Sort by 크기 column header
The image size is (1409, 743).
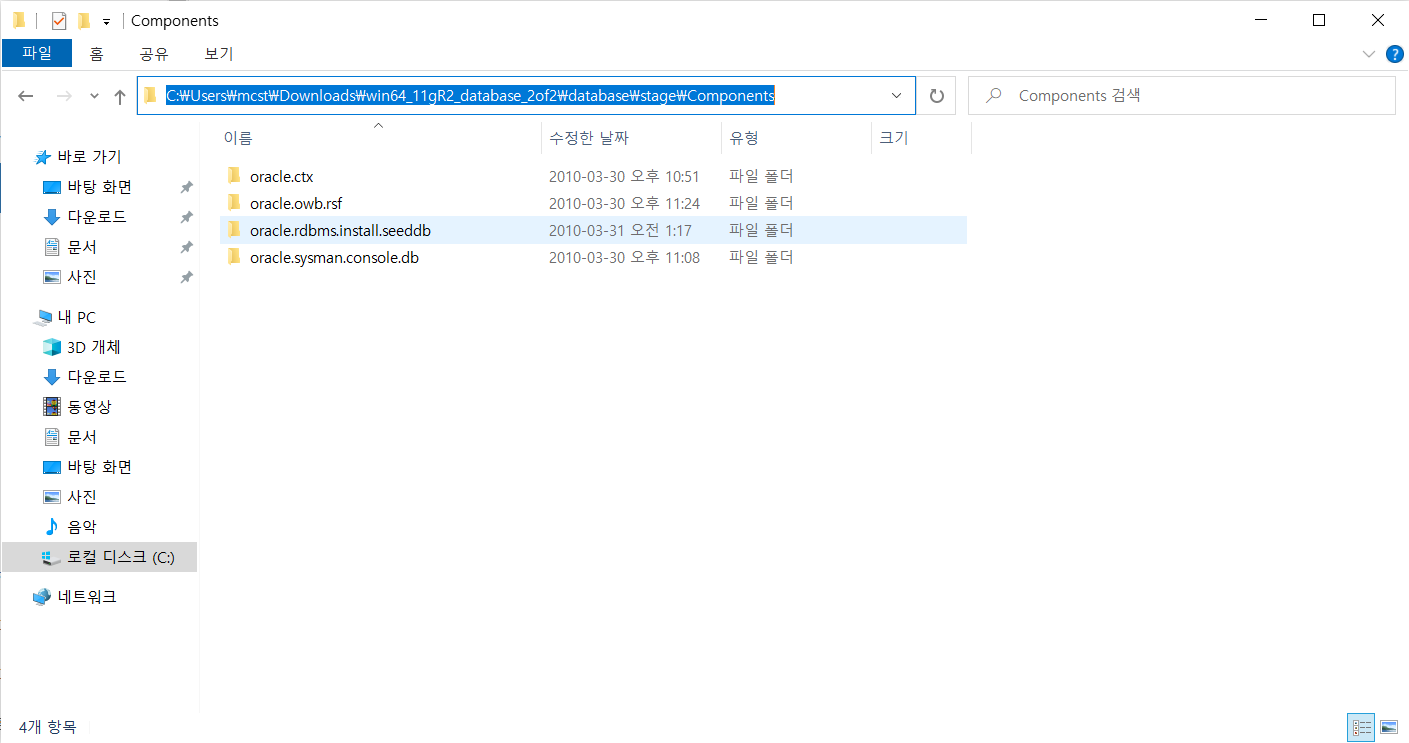pos(921,138)
